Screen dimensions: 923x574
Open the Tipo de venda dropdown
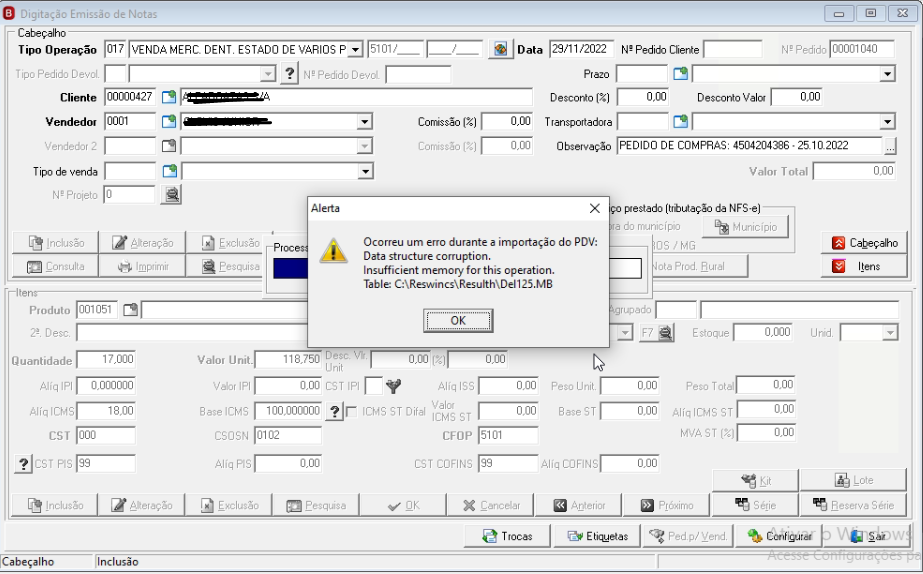tap(366, 171)
